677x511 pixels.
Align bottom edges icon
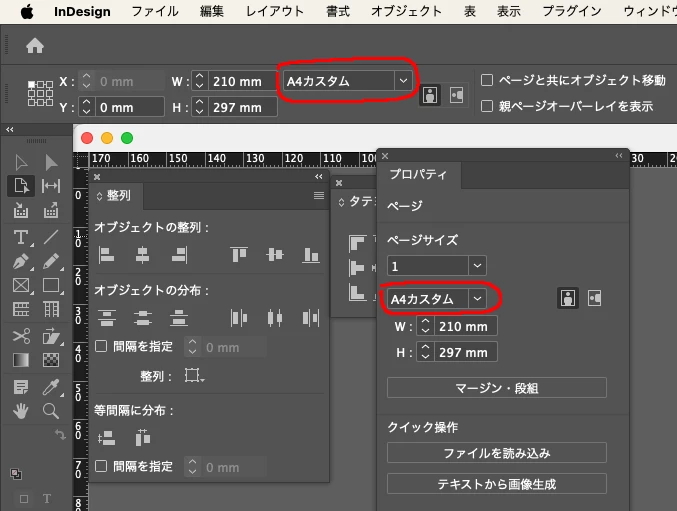click(x=311, y=255)
